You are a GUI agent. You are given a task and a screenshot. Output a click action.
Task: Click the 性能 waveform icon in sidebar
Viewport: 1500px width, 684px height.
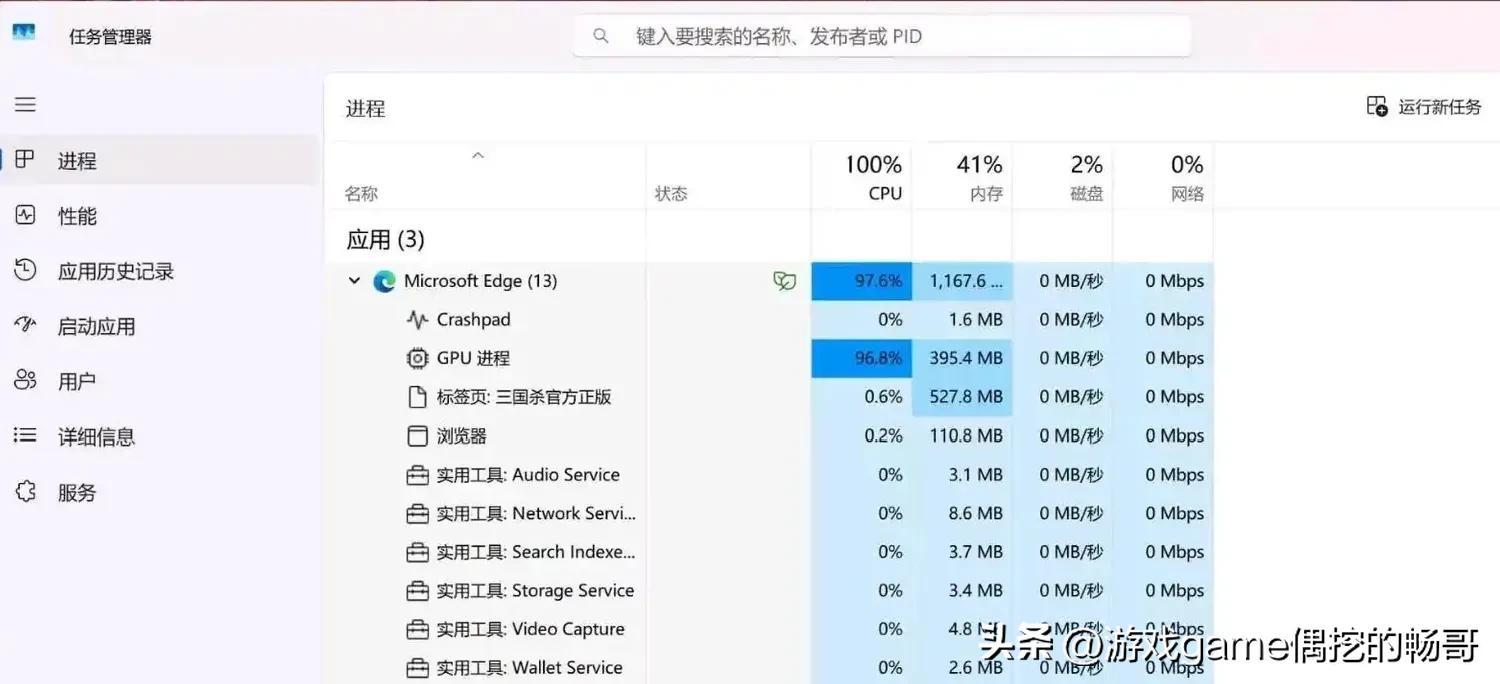tap(25, 215)
